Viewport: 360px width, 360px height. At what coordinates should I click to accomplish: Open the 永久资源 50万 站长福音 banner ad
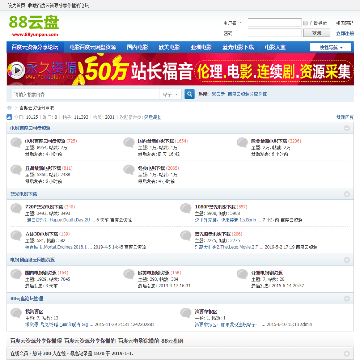tap(180, 69)
